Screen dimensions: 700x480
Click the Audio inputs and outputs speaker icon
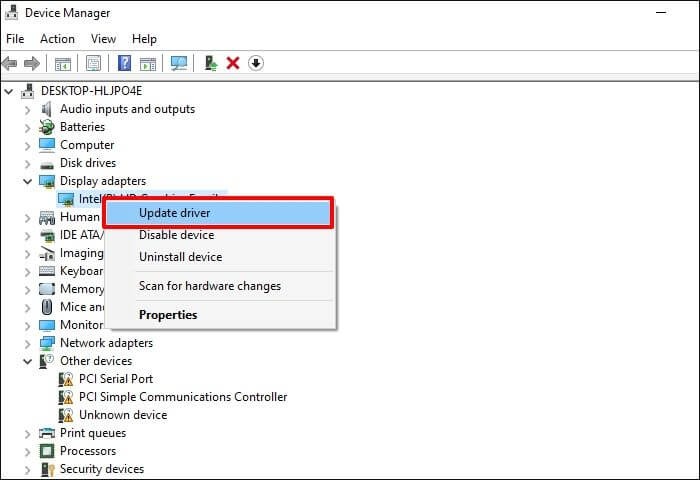(x=46, y=109)
